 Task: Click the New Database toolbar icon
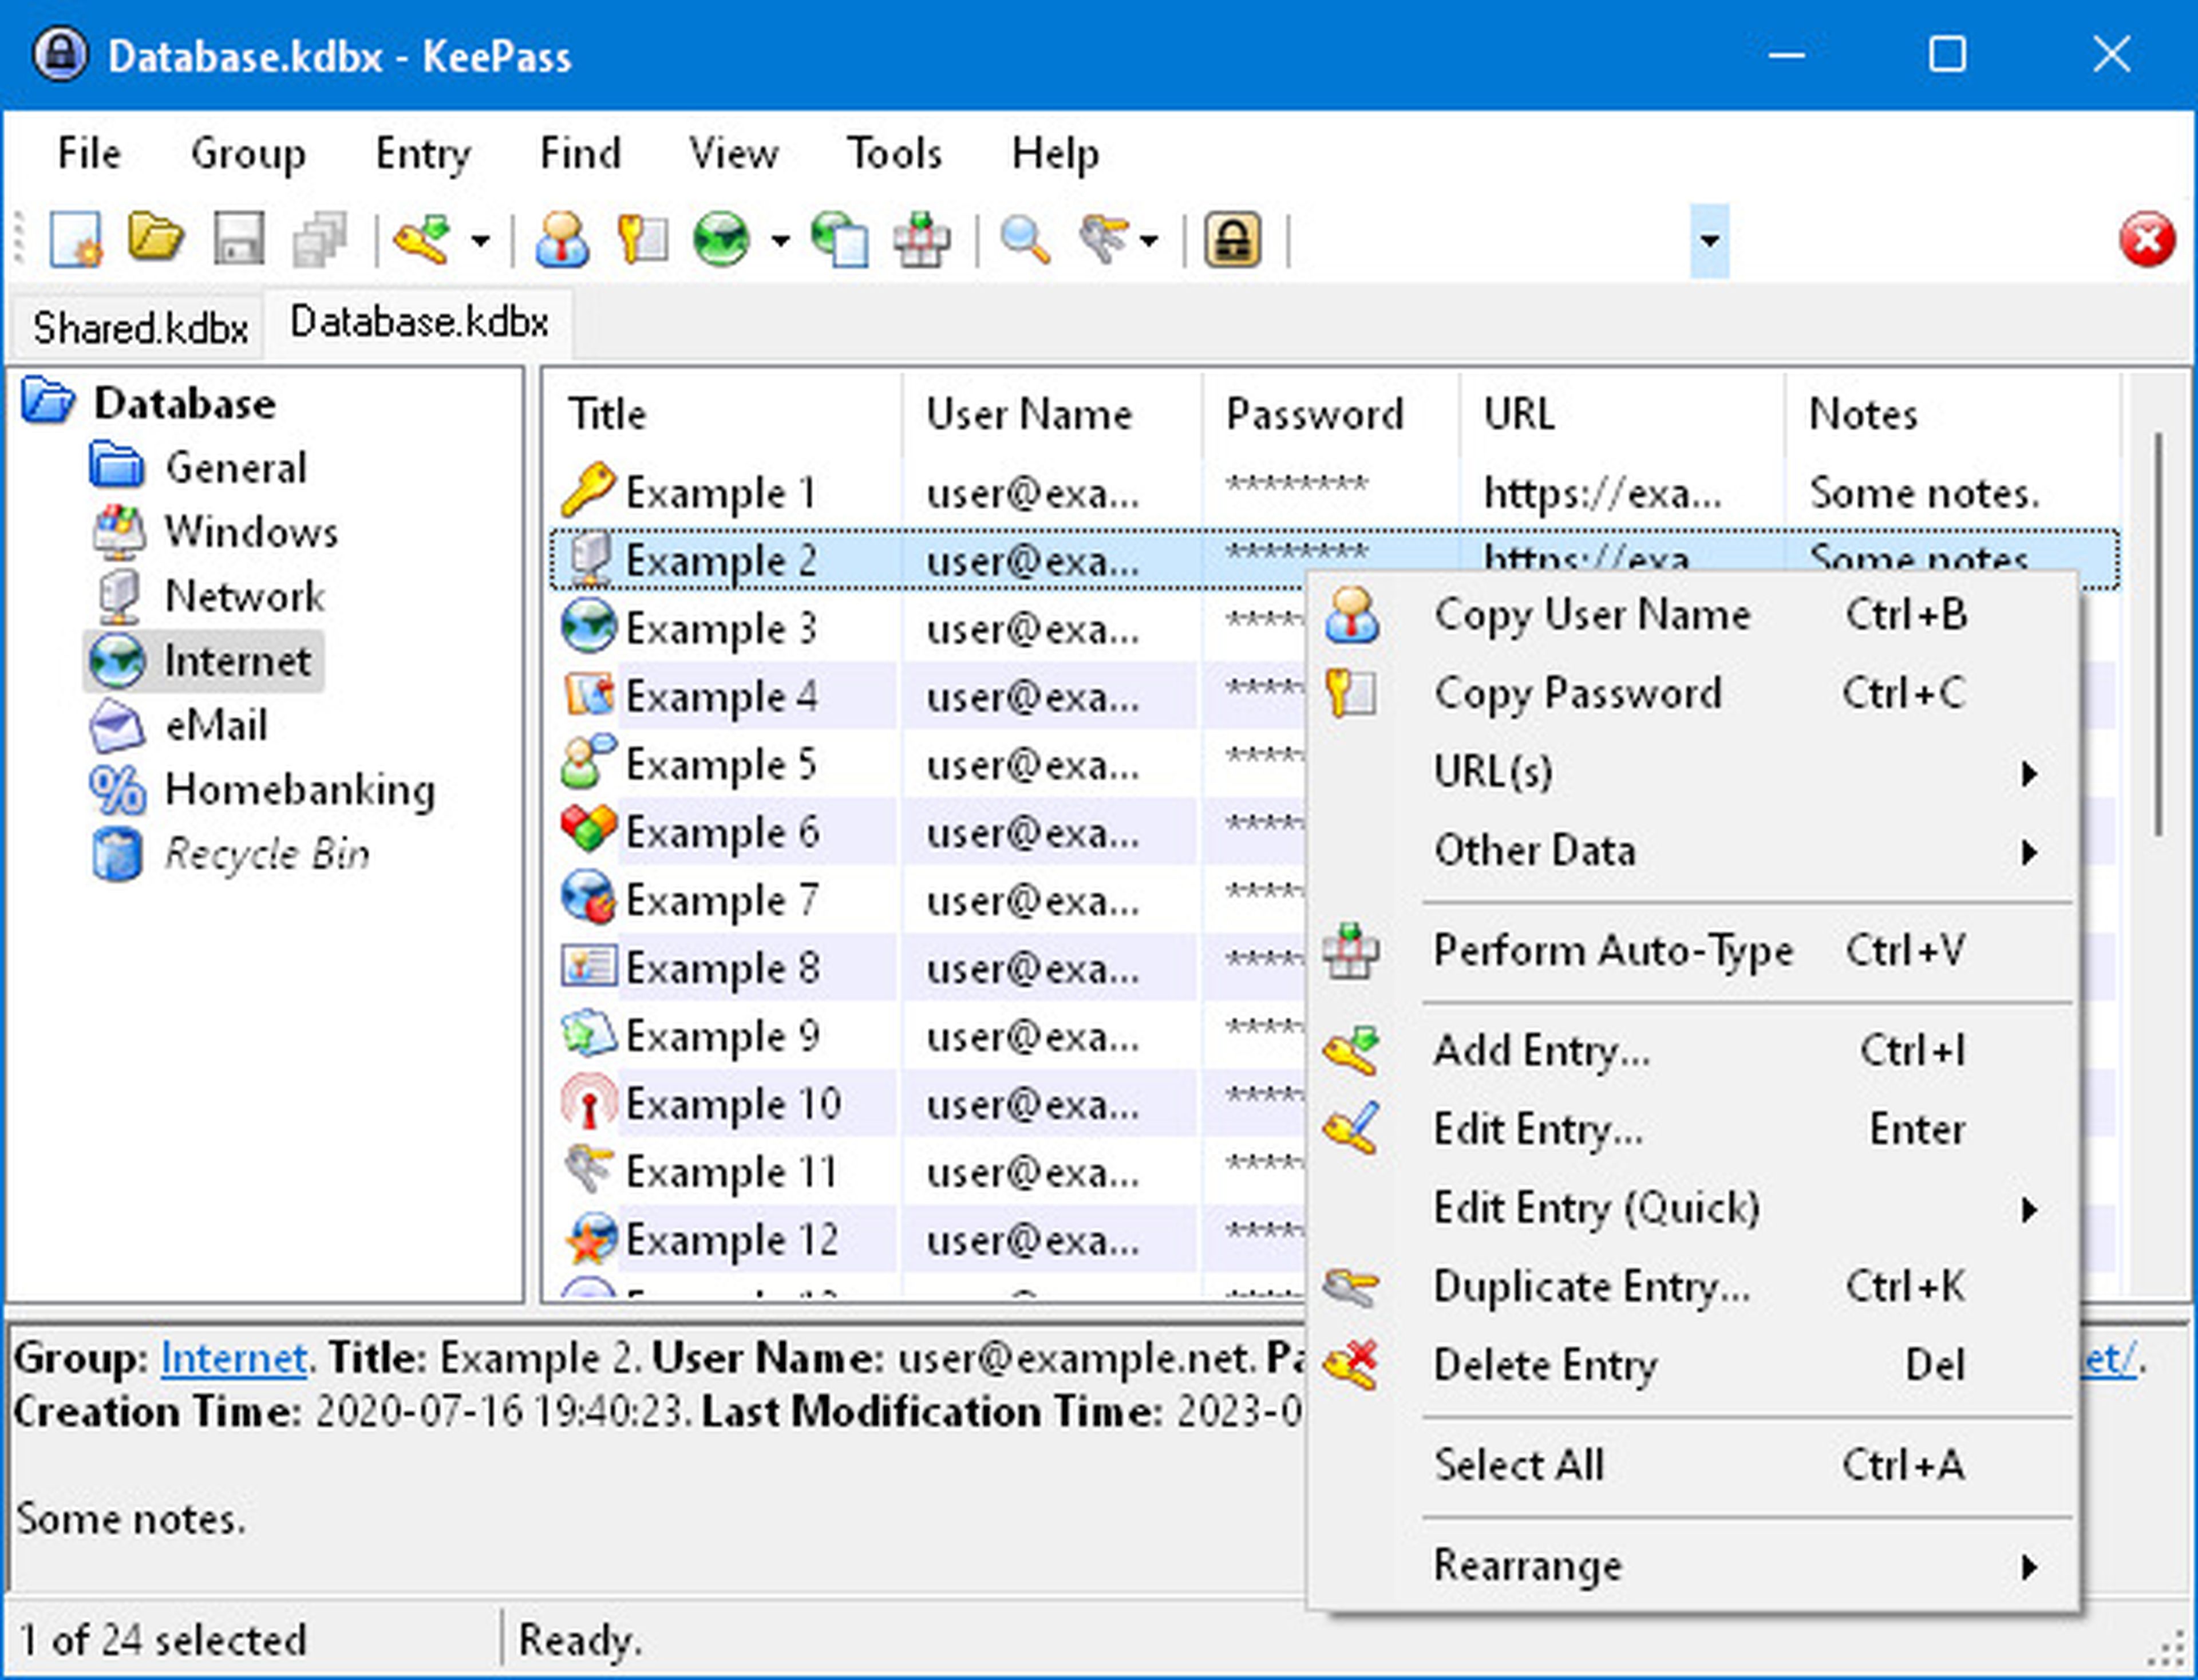tap(76, 240)
